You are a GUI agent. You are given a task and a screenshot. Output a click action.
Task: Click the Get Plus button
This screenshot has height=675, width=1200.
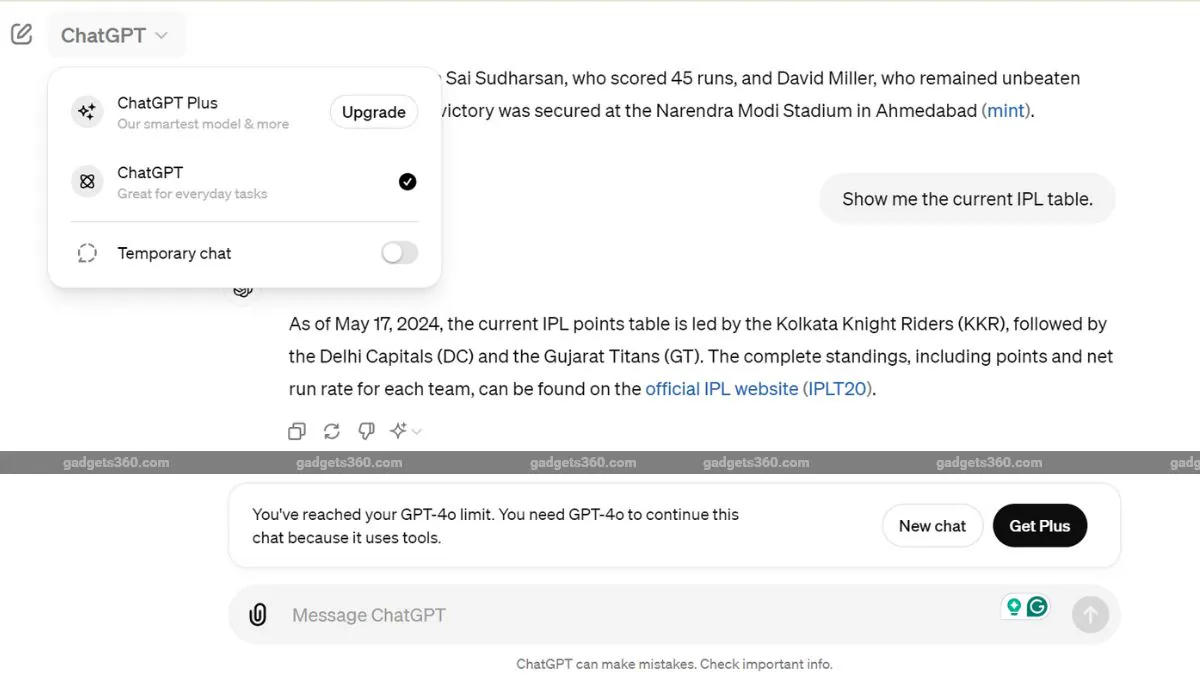click(1040, 525)
